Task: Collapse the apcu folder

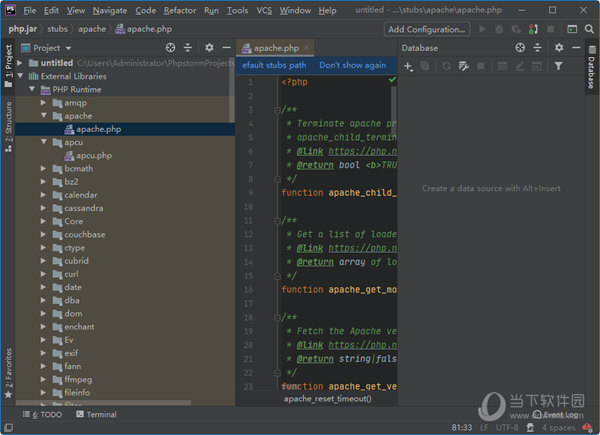Action: 43,142
